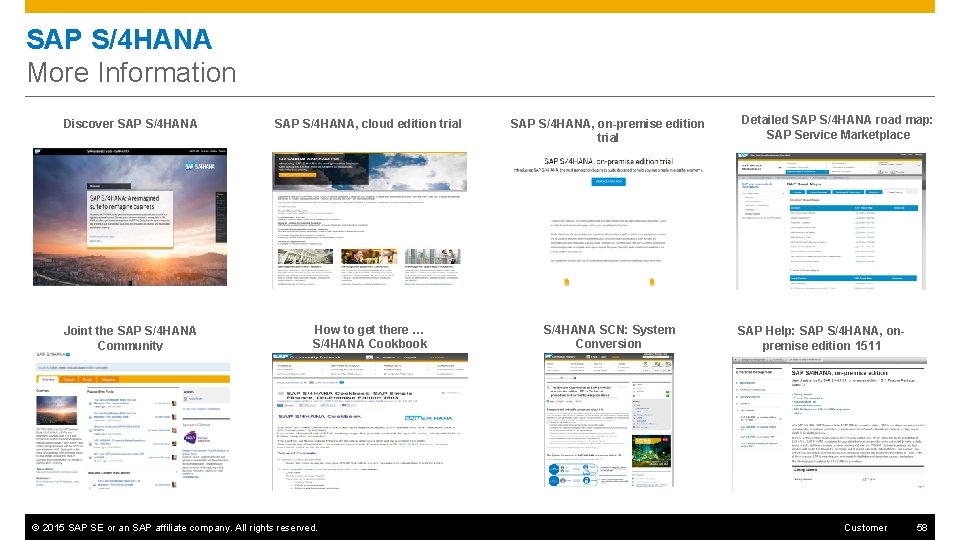
Task: Click the 'Customer' label in the footer
Action: (x=865, y=528)
